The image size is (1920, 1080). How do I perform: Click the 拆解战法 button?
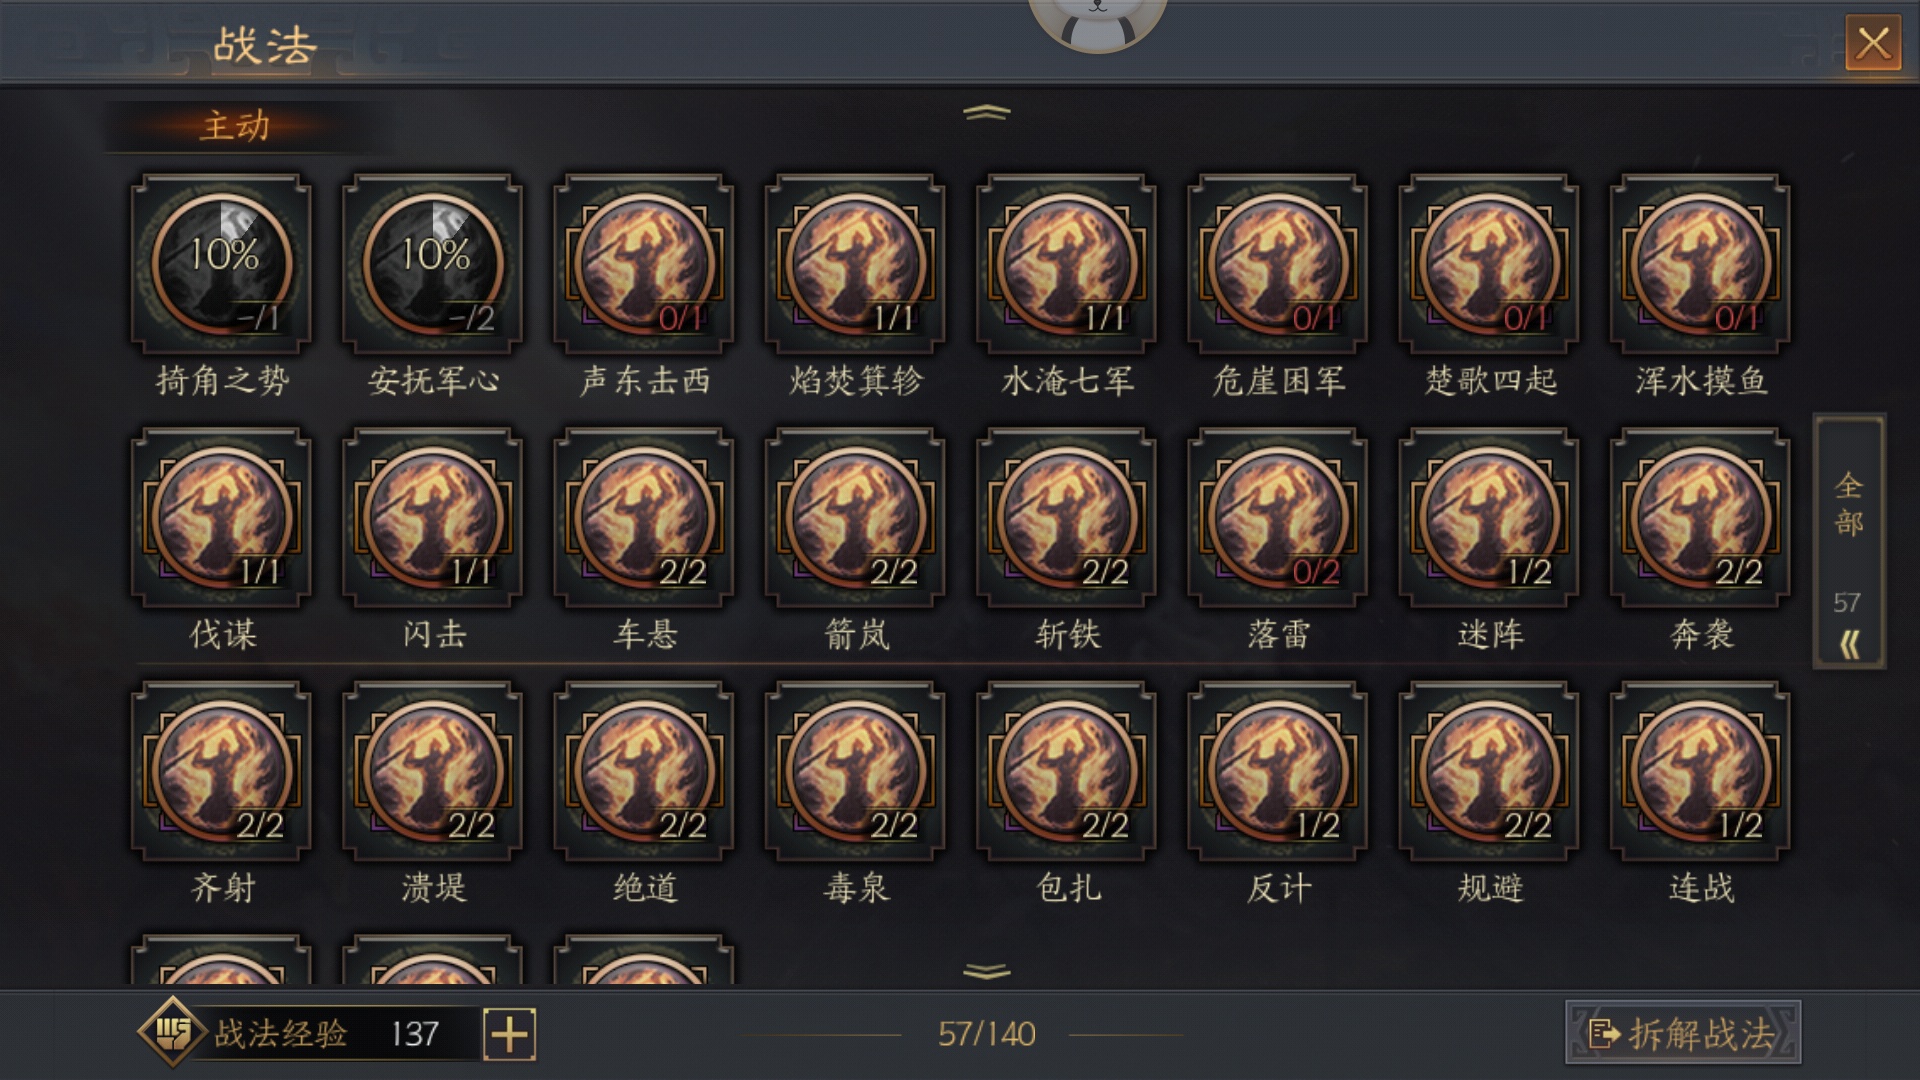coord(1683,1033)
